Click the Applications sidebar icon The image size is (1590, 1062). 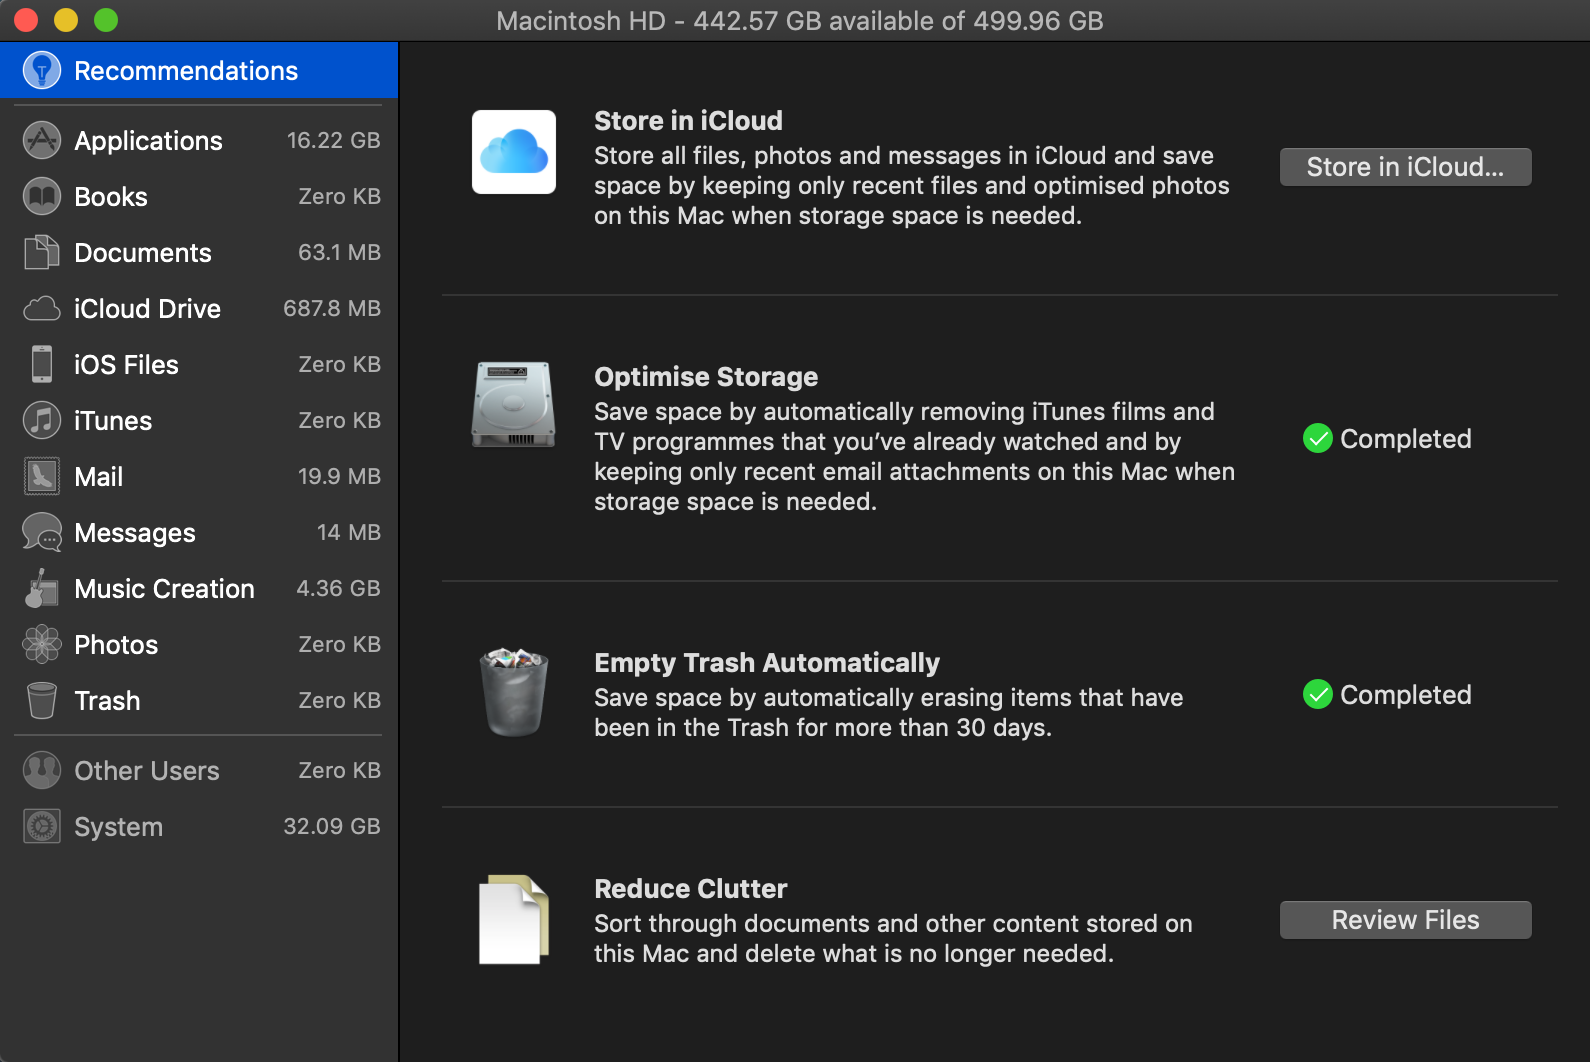tap(42, 140)
